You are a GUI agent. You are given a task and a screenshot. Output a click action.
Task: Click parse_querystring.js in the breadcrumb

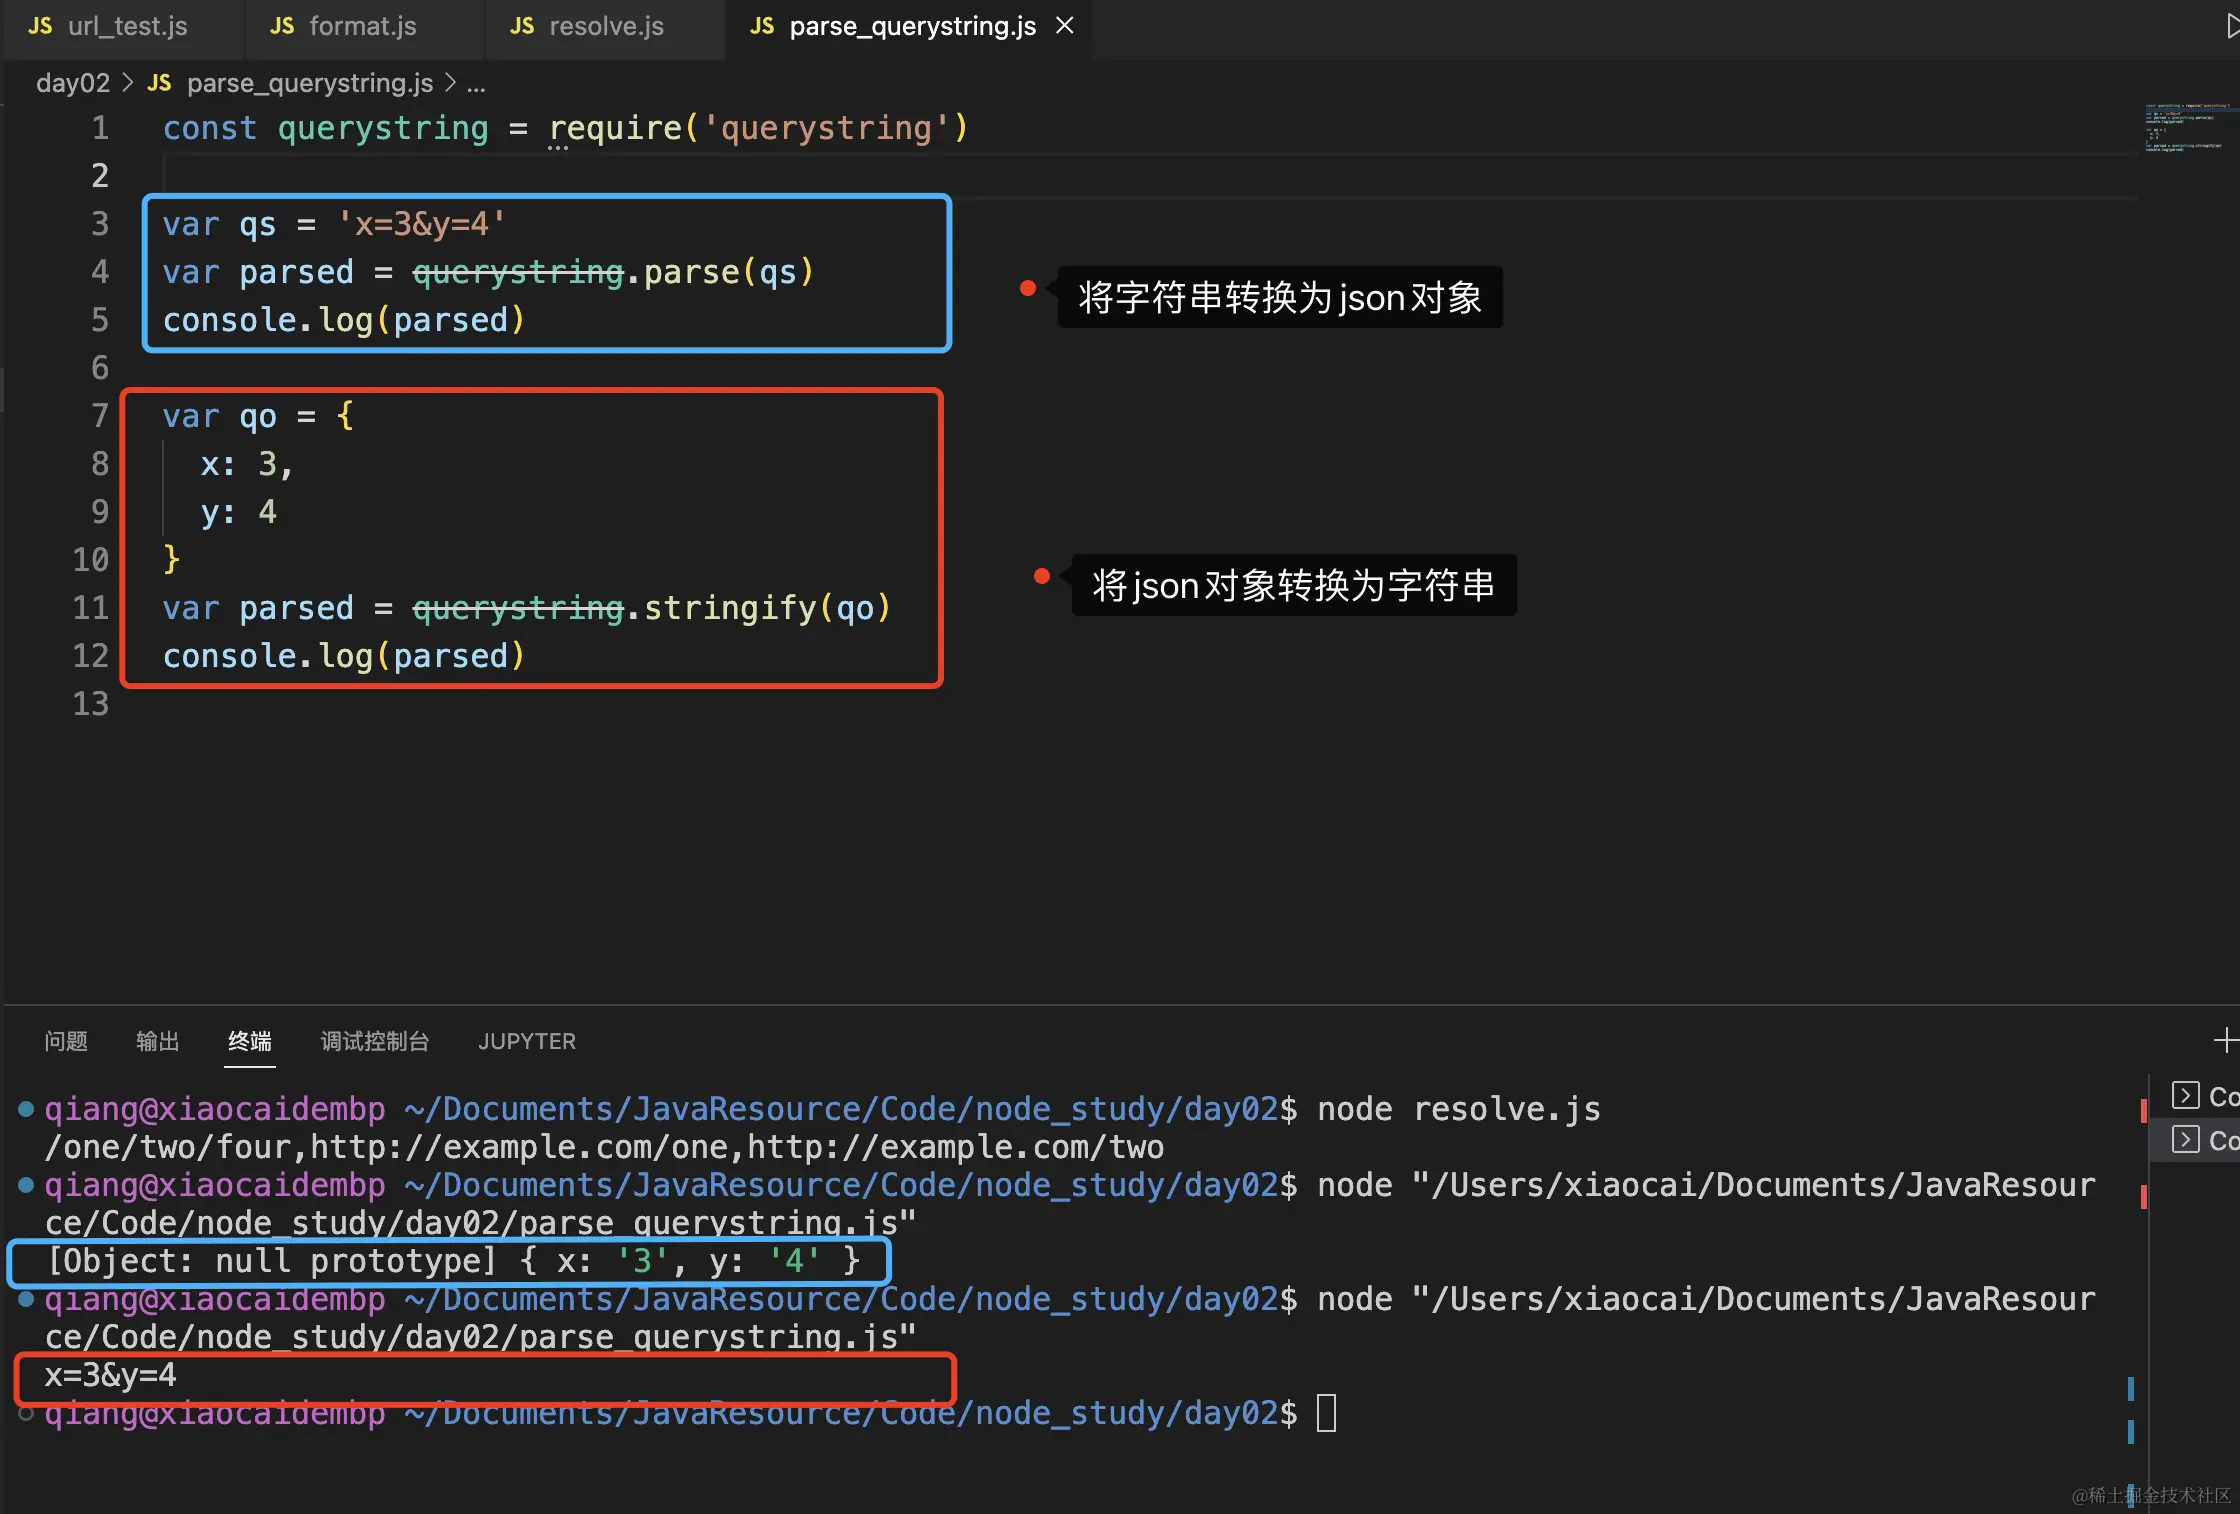[x=309, y=83]
